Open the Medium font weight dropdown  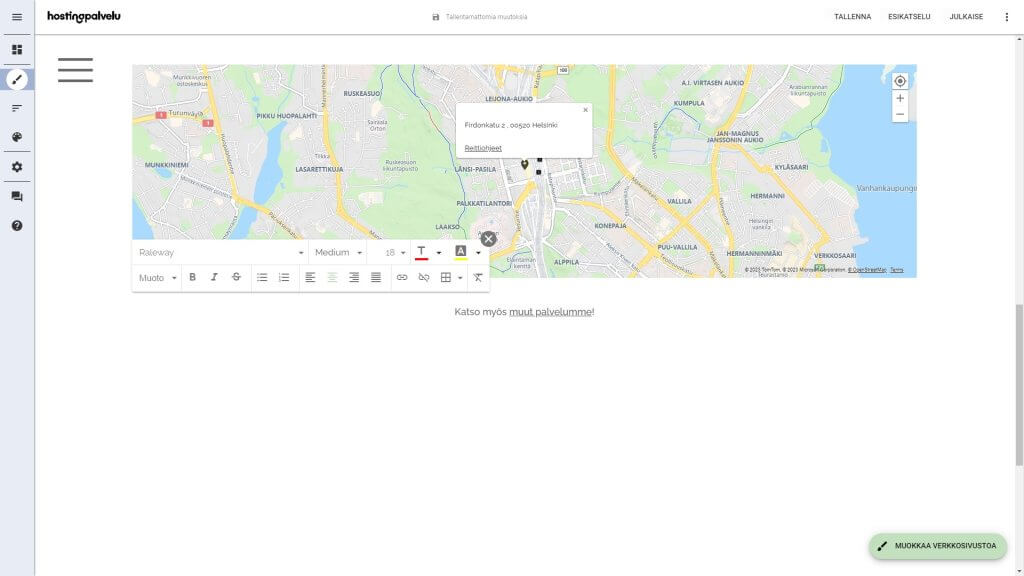coord(338,253)
